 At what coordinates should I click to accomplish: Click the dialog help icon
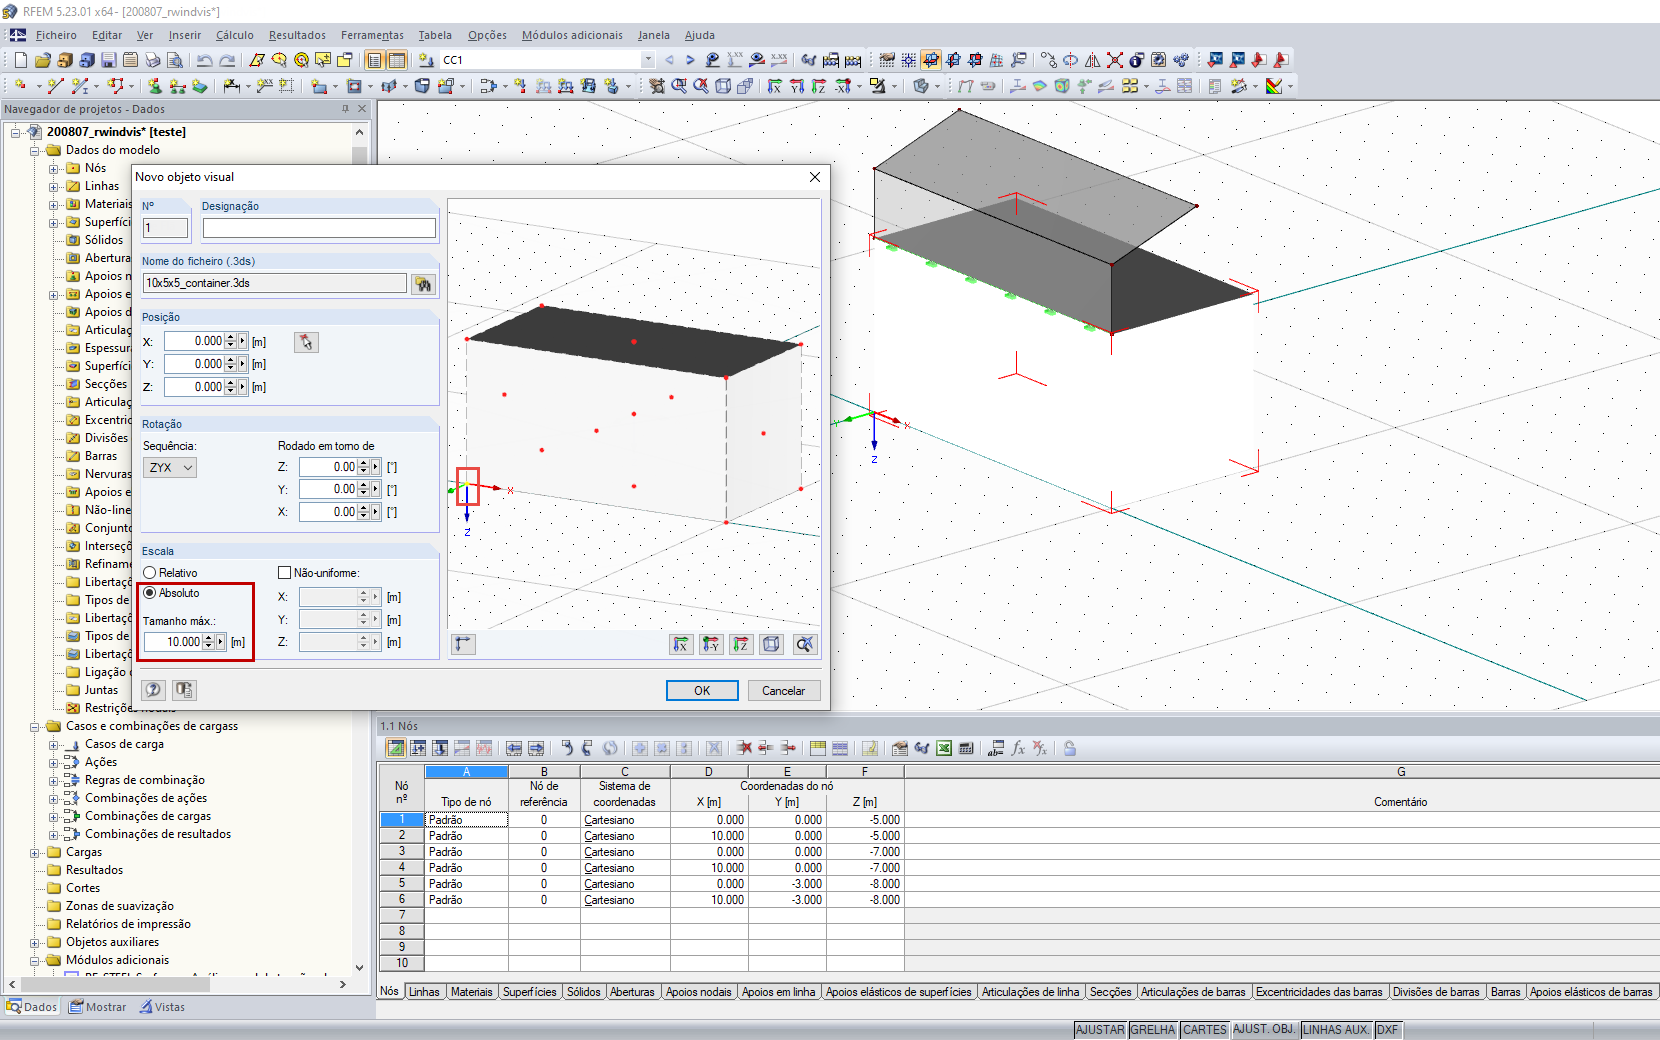tap(153, 690)
